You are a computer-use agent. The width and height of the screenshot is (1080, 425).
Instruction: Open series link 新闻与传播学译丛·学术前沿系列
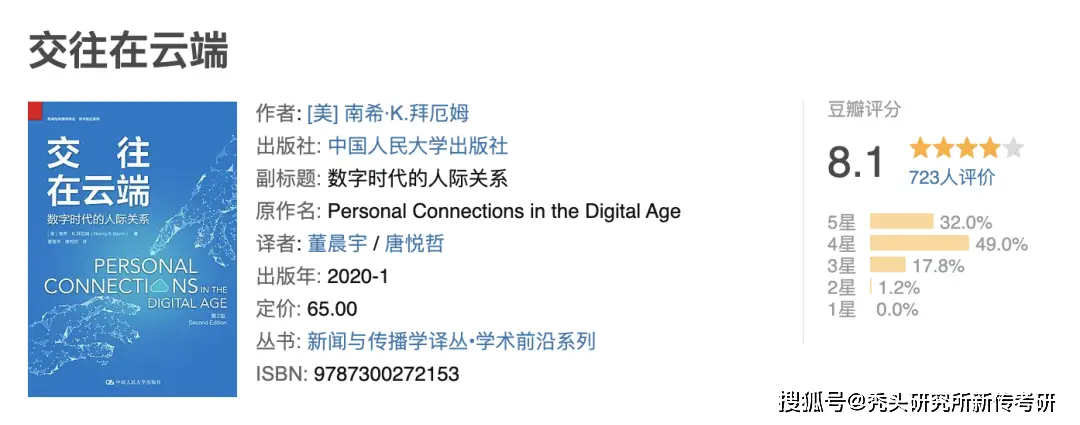[450, 341]
